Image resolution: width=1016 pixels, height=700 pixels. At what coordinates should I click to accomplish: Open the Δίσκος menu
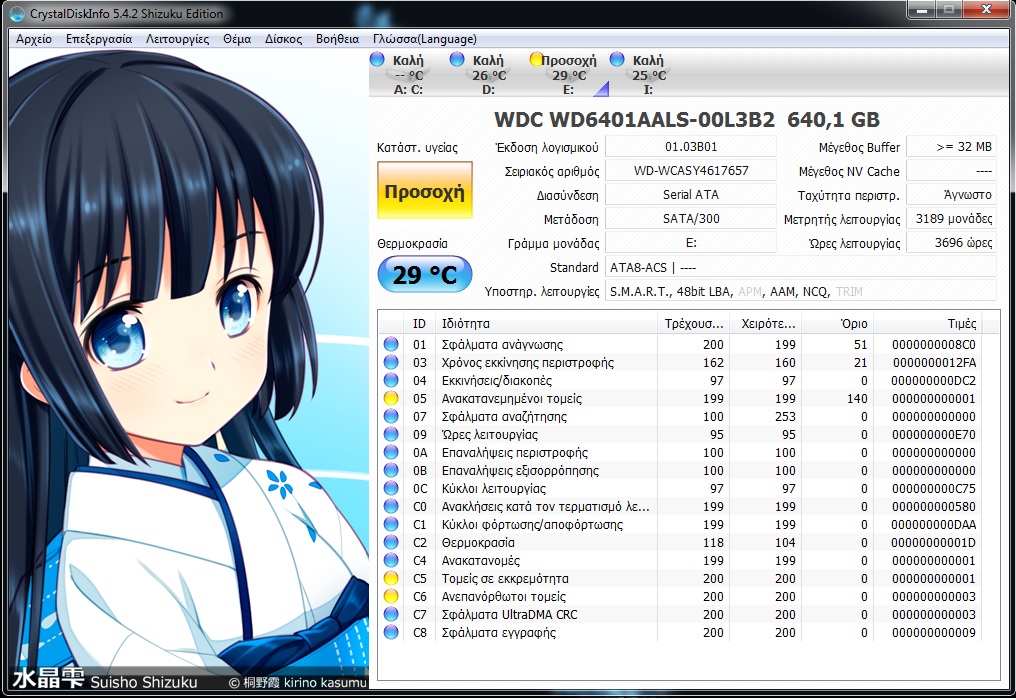coord(283,39)
